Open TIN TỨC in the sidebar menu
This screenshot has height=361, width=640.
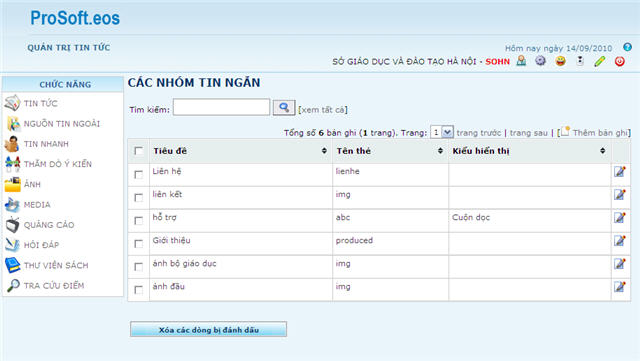point(40,103)
